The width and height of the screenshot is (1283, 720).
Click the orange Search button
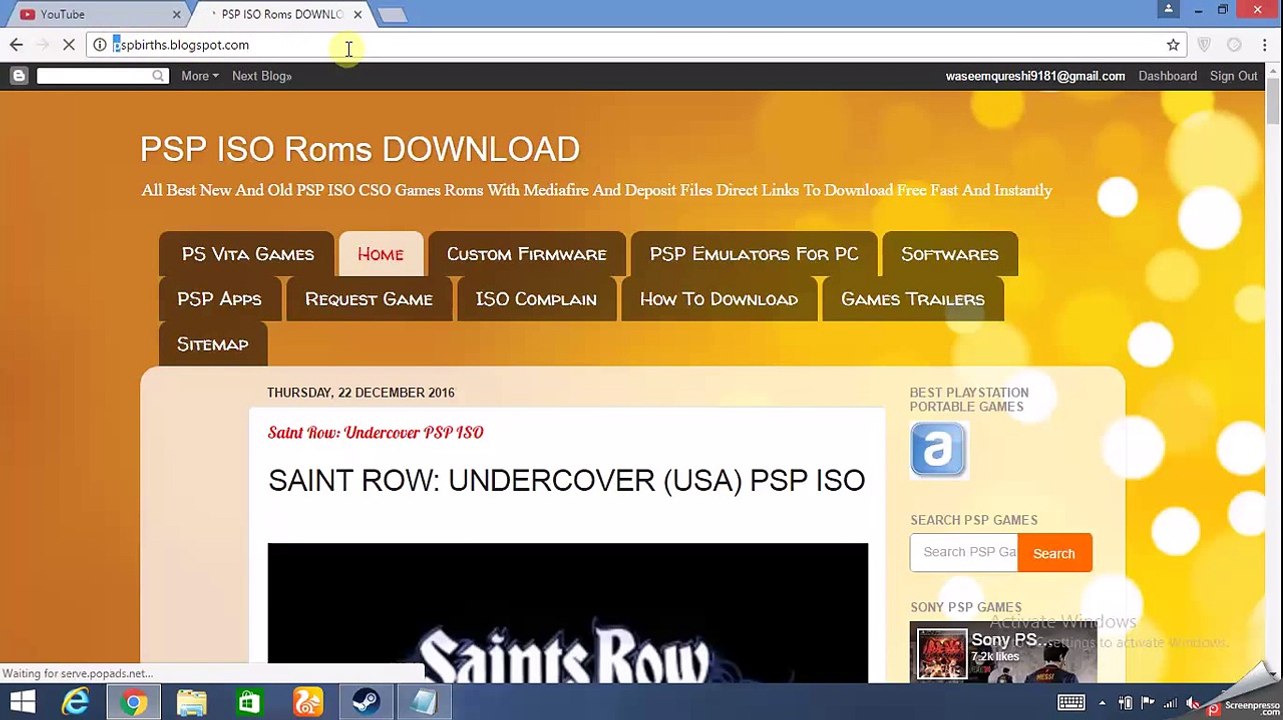click(x=1054, y=553)
